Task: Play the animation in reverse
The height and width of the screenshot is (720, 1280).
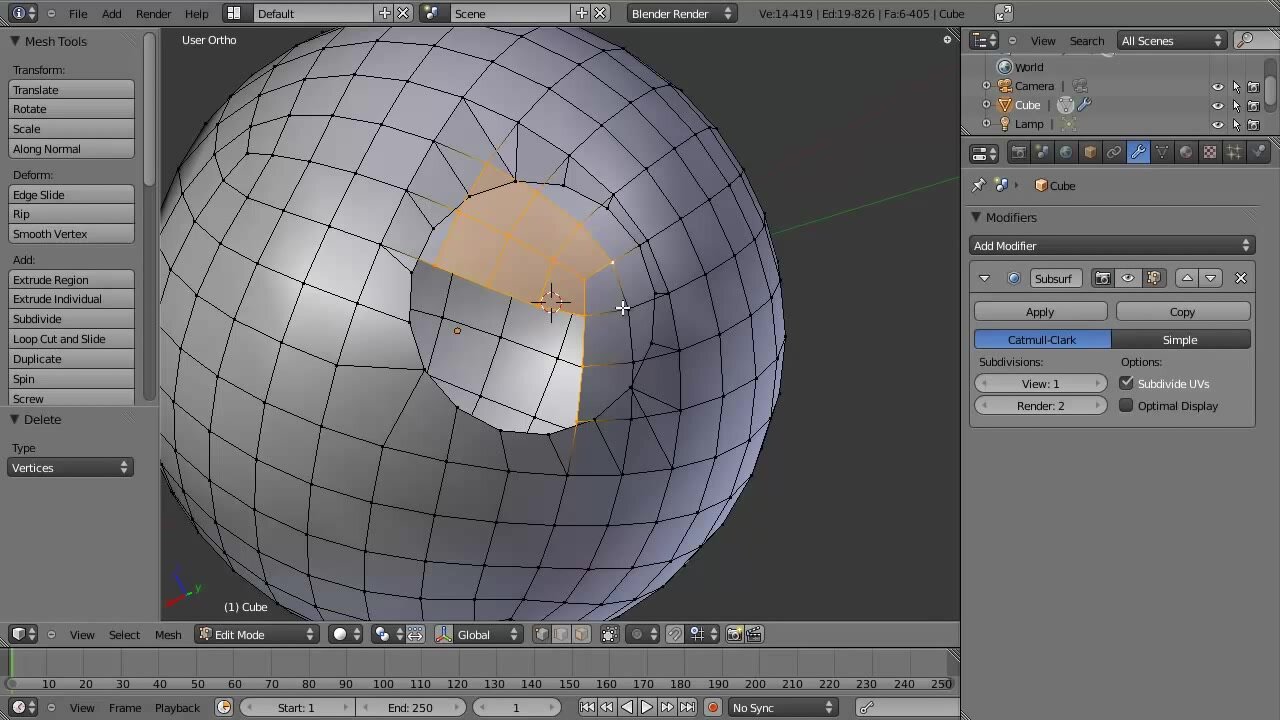Action: (627, 707)
